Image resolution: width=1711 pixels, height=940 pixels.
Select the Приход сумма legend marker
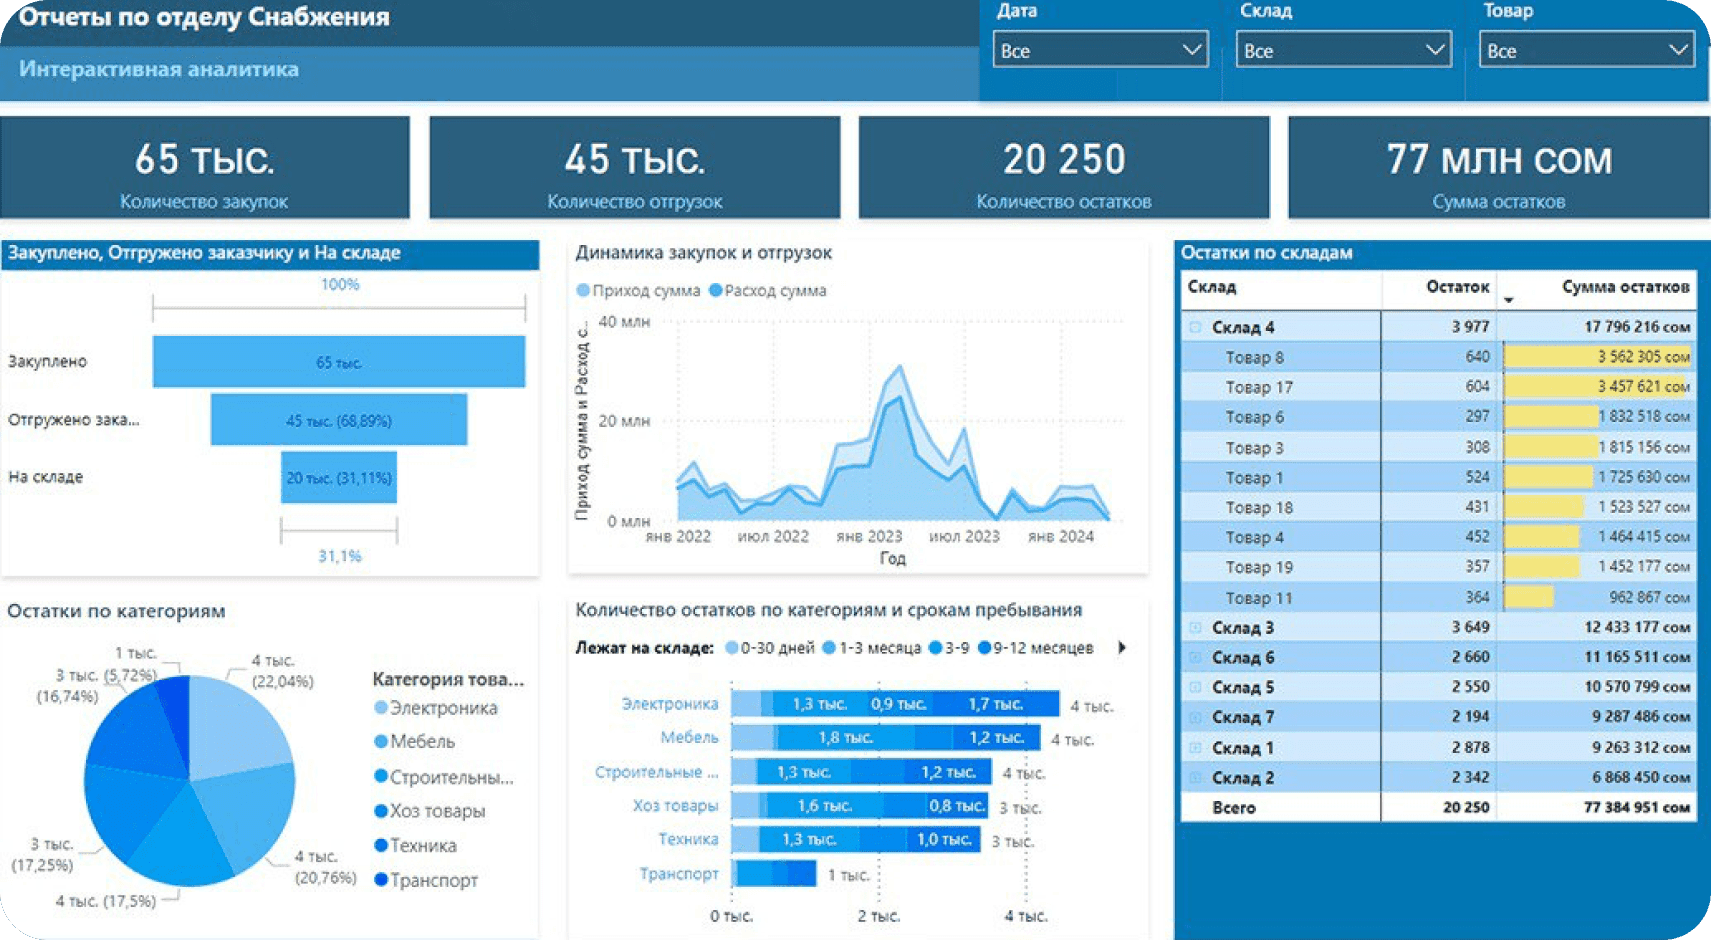(583, 291)
